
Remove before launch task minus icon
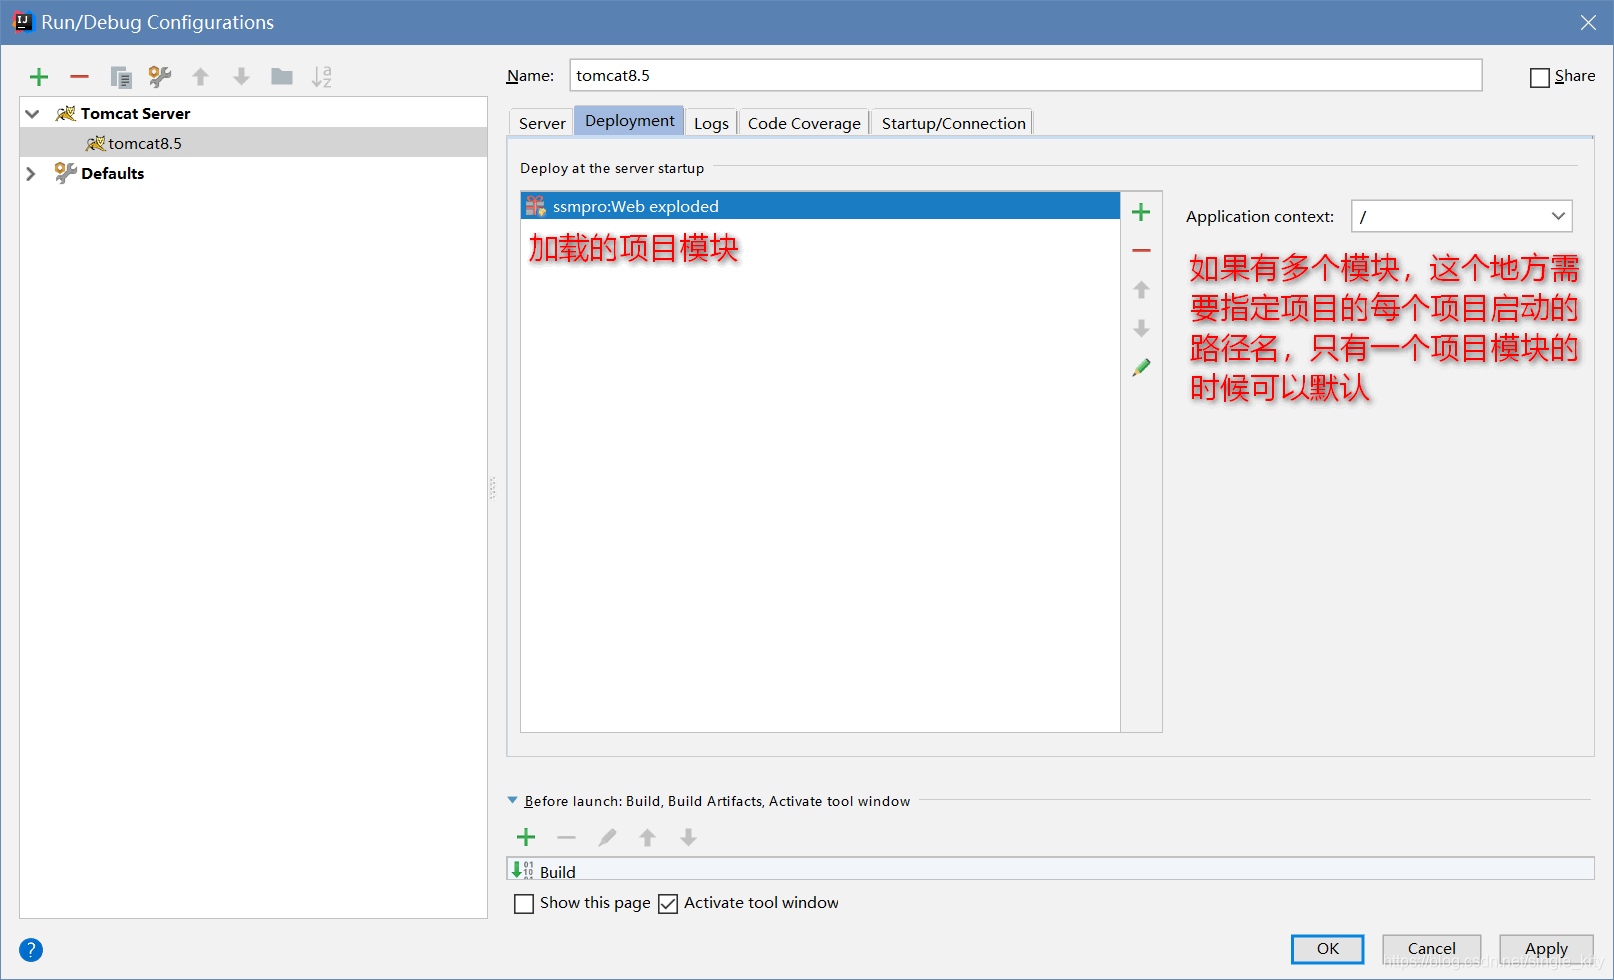pyautogui.click(x=567, y=837)
